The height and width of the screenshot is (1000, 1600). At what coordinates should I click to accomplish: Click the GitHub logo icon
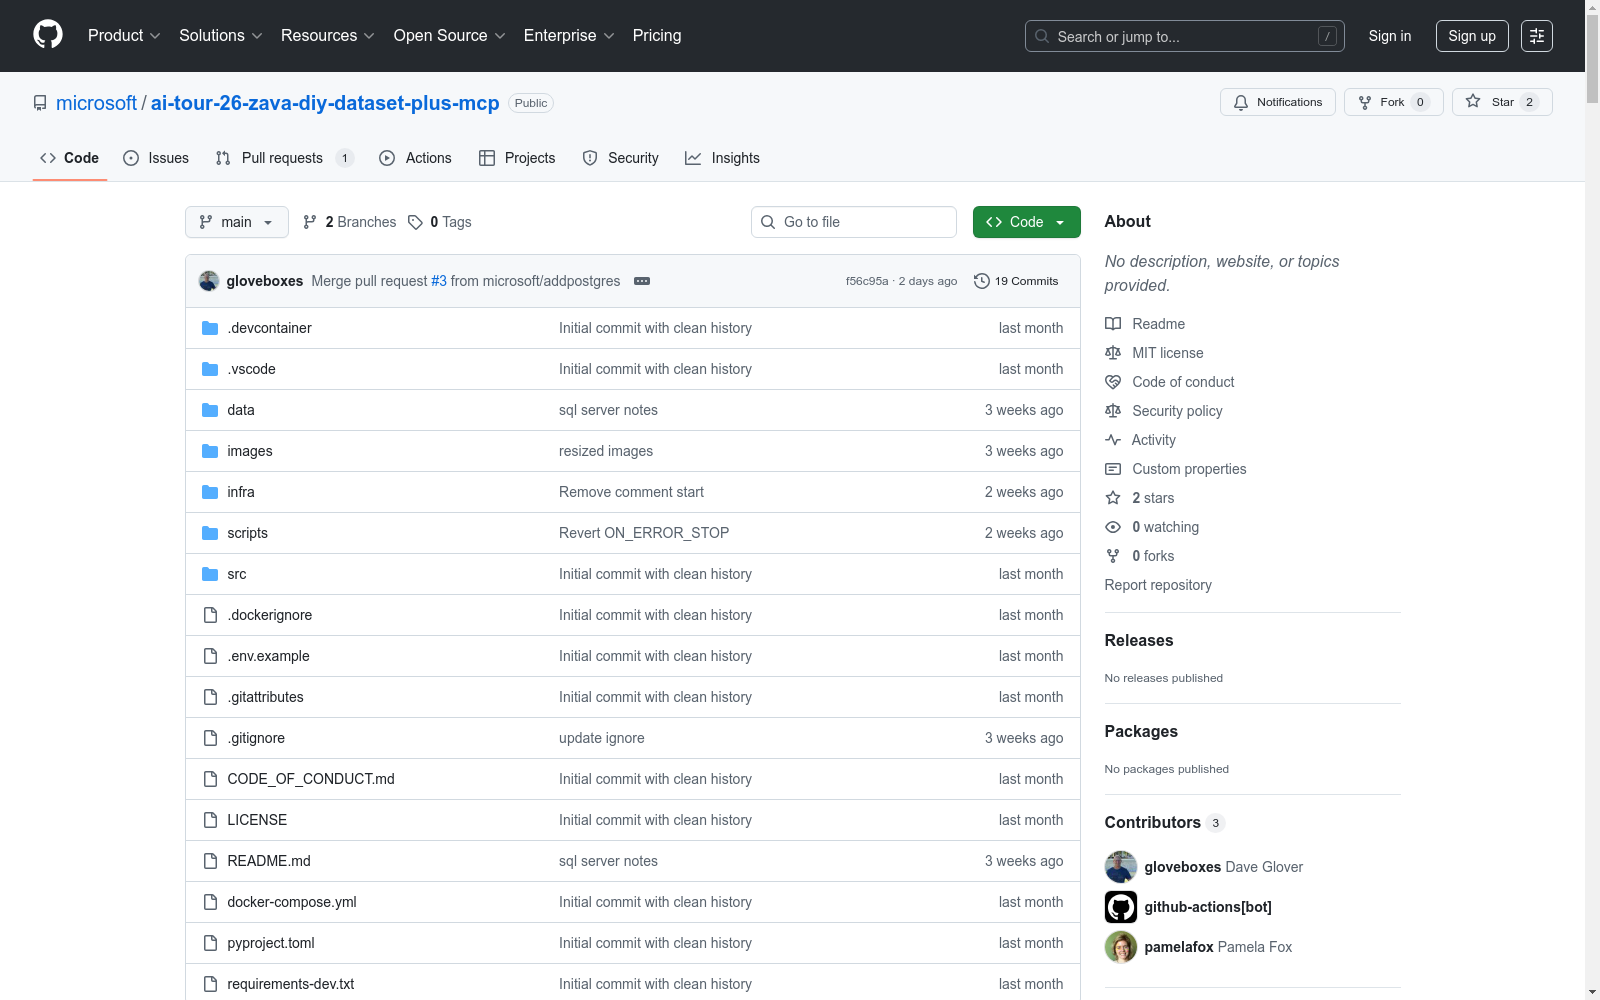48,35
